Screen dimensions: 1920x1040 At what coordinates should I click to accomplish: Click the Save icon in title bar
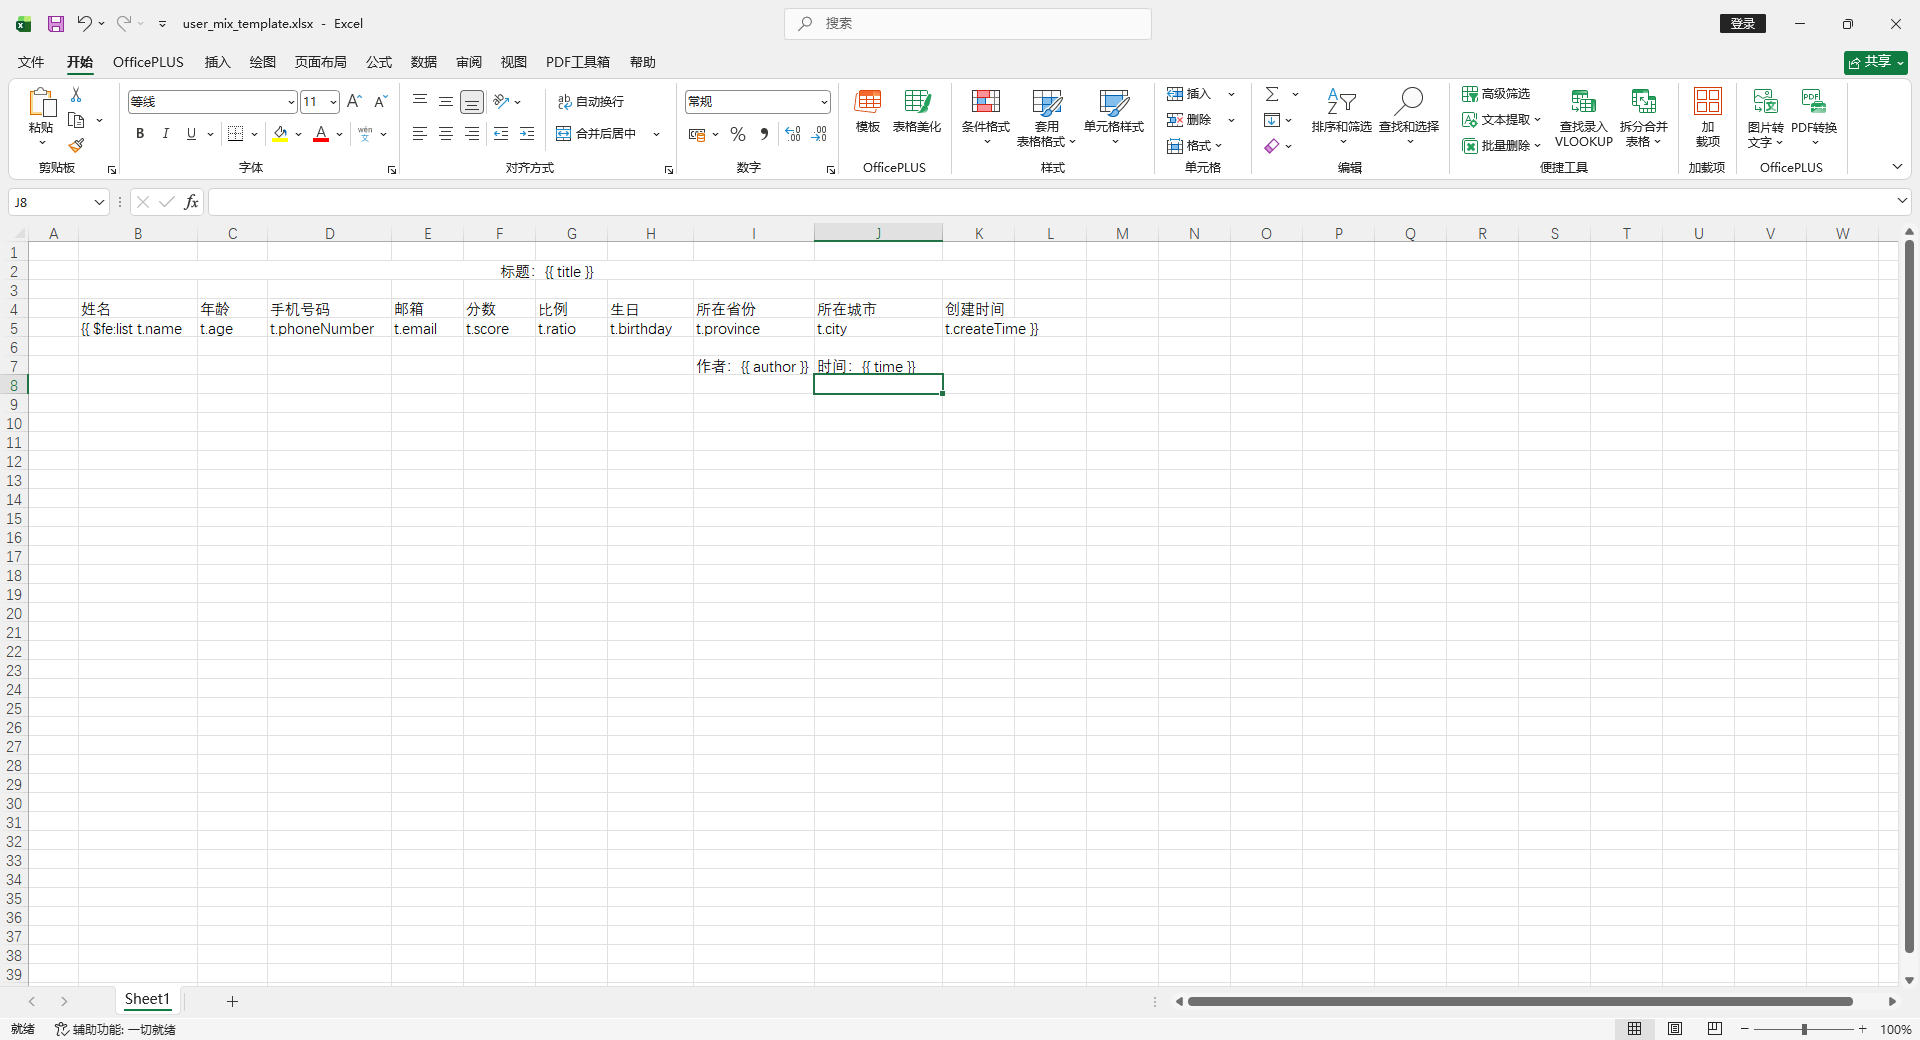[x=56, y=24]
